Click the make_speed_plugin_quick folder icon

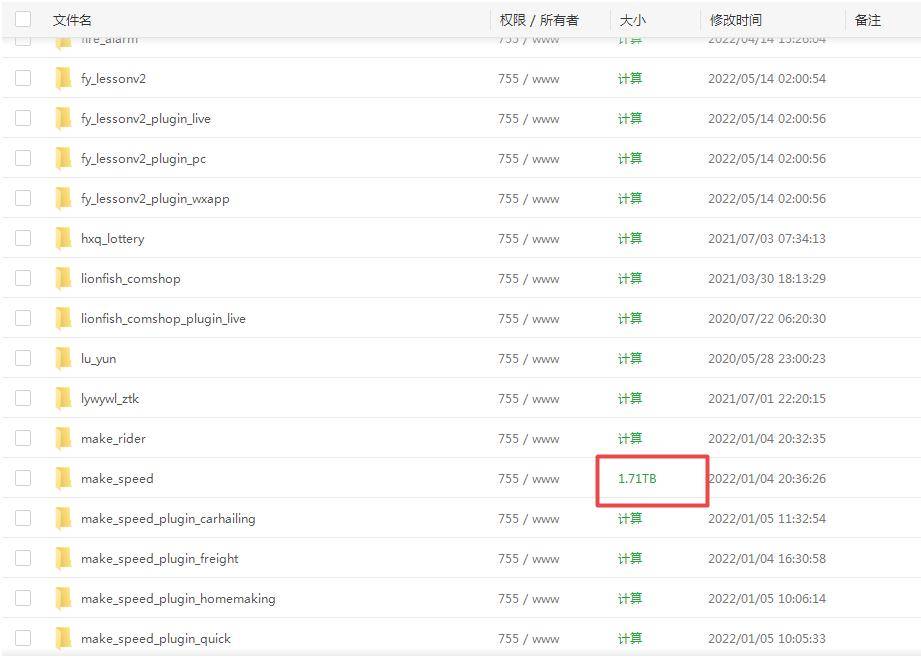pyautogui.click(x=63, y=637)
